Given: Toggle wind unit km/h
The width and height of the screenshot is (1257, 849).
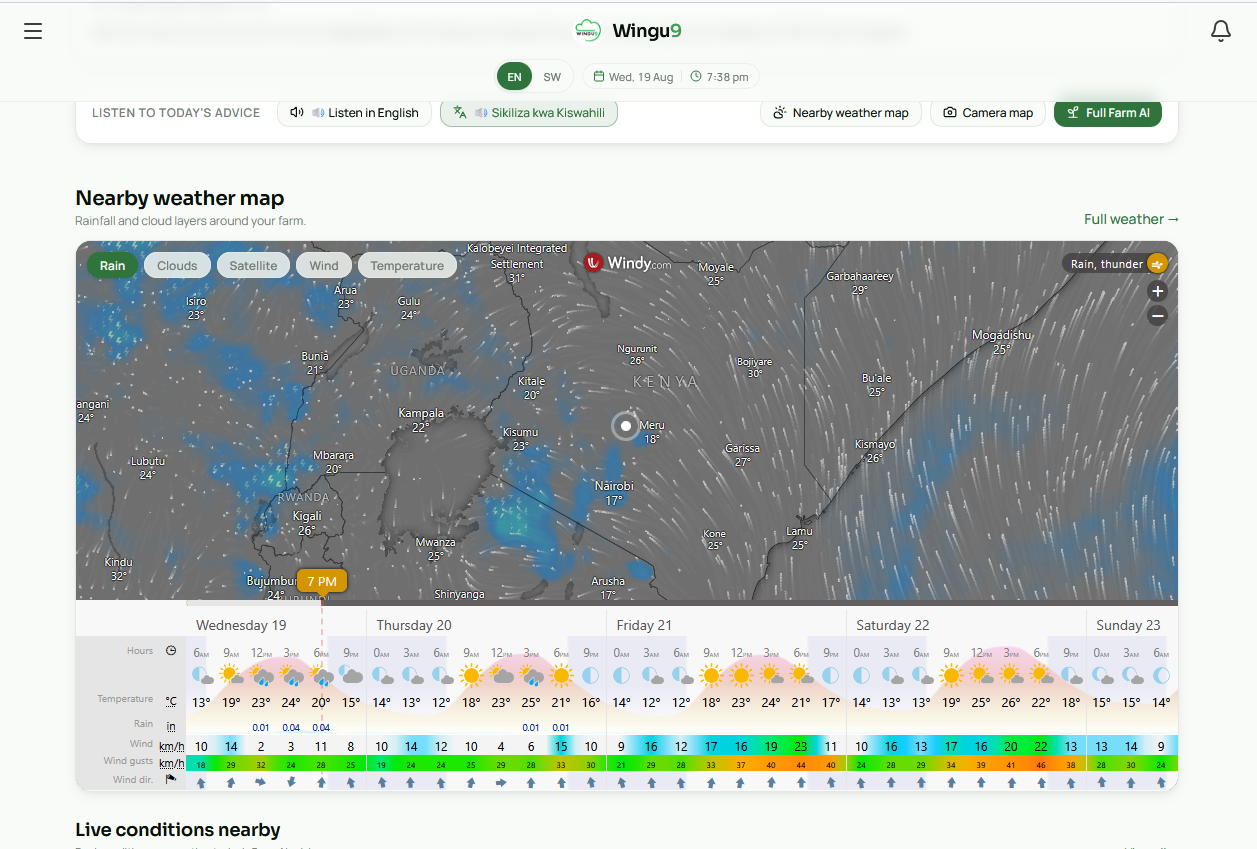Looking at the screenshot, I should (171, 745).
